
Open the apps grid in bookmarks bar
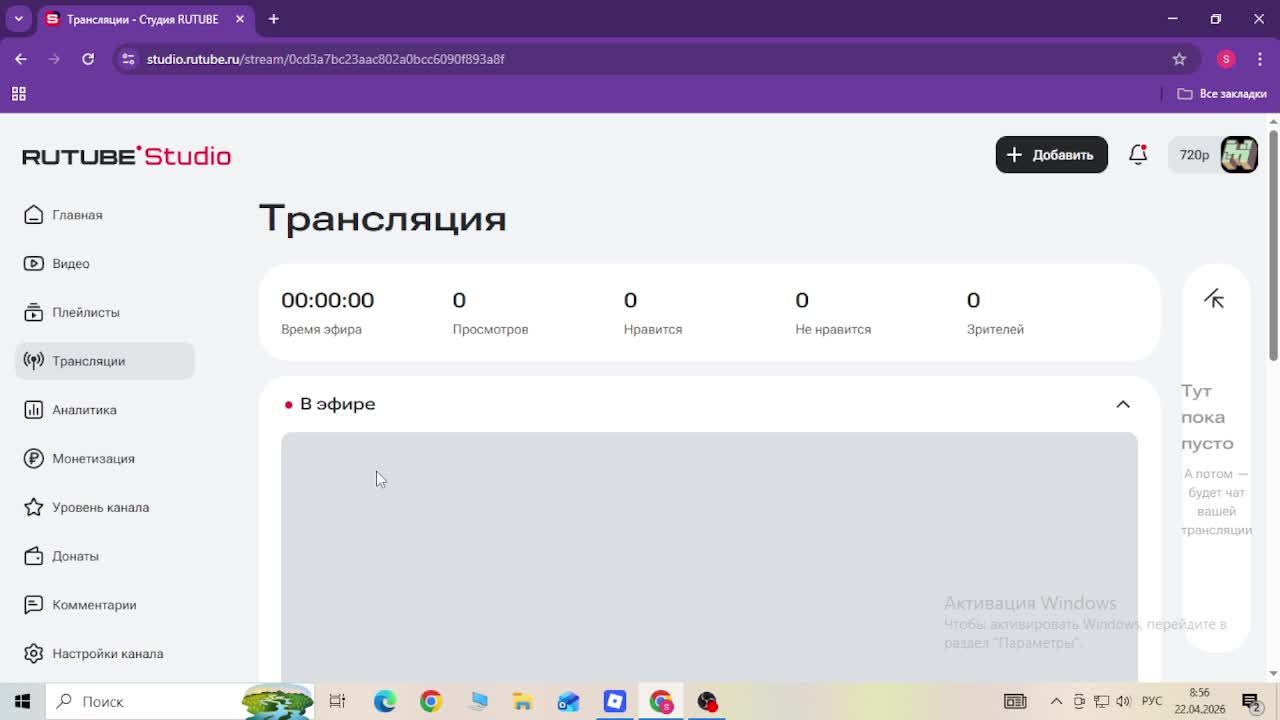[18, 94]
